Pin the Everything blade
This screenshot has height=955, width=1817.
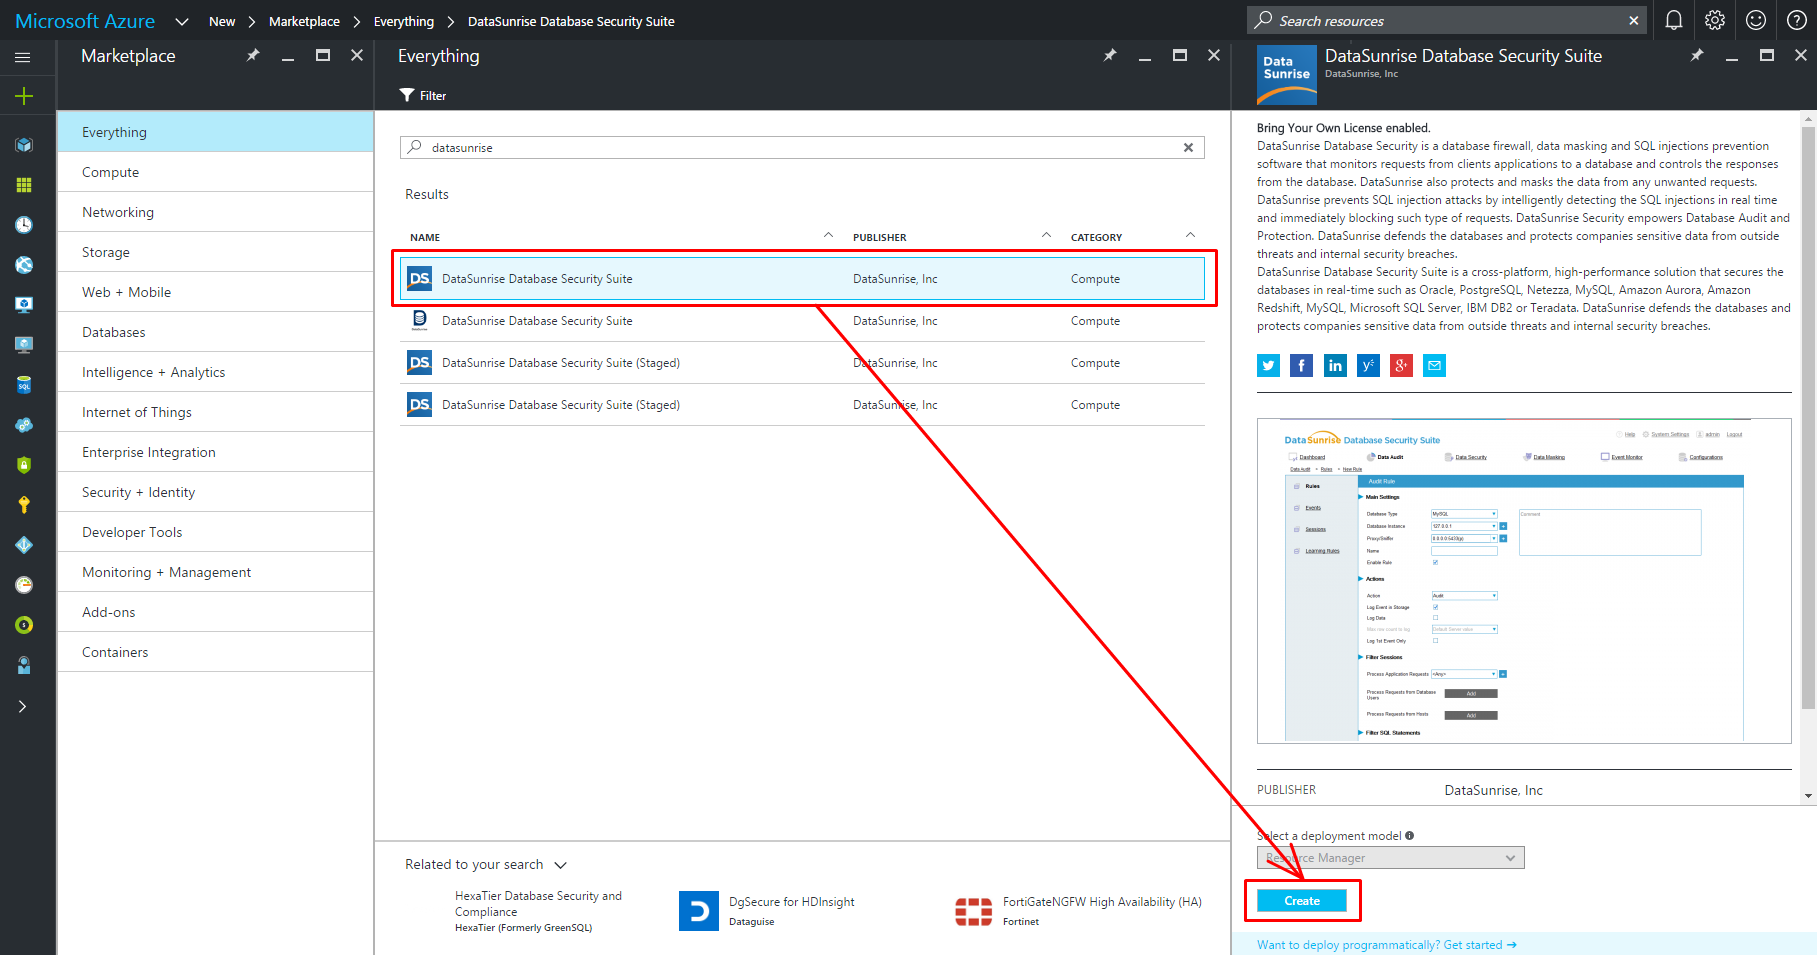pyautogui.click(x=1110, y=55)
